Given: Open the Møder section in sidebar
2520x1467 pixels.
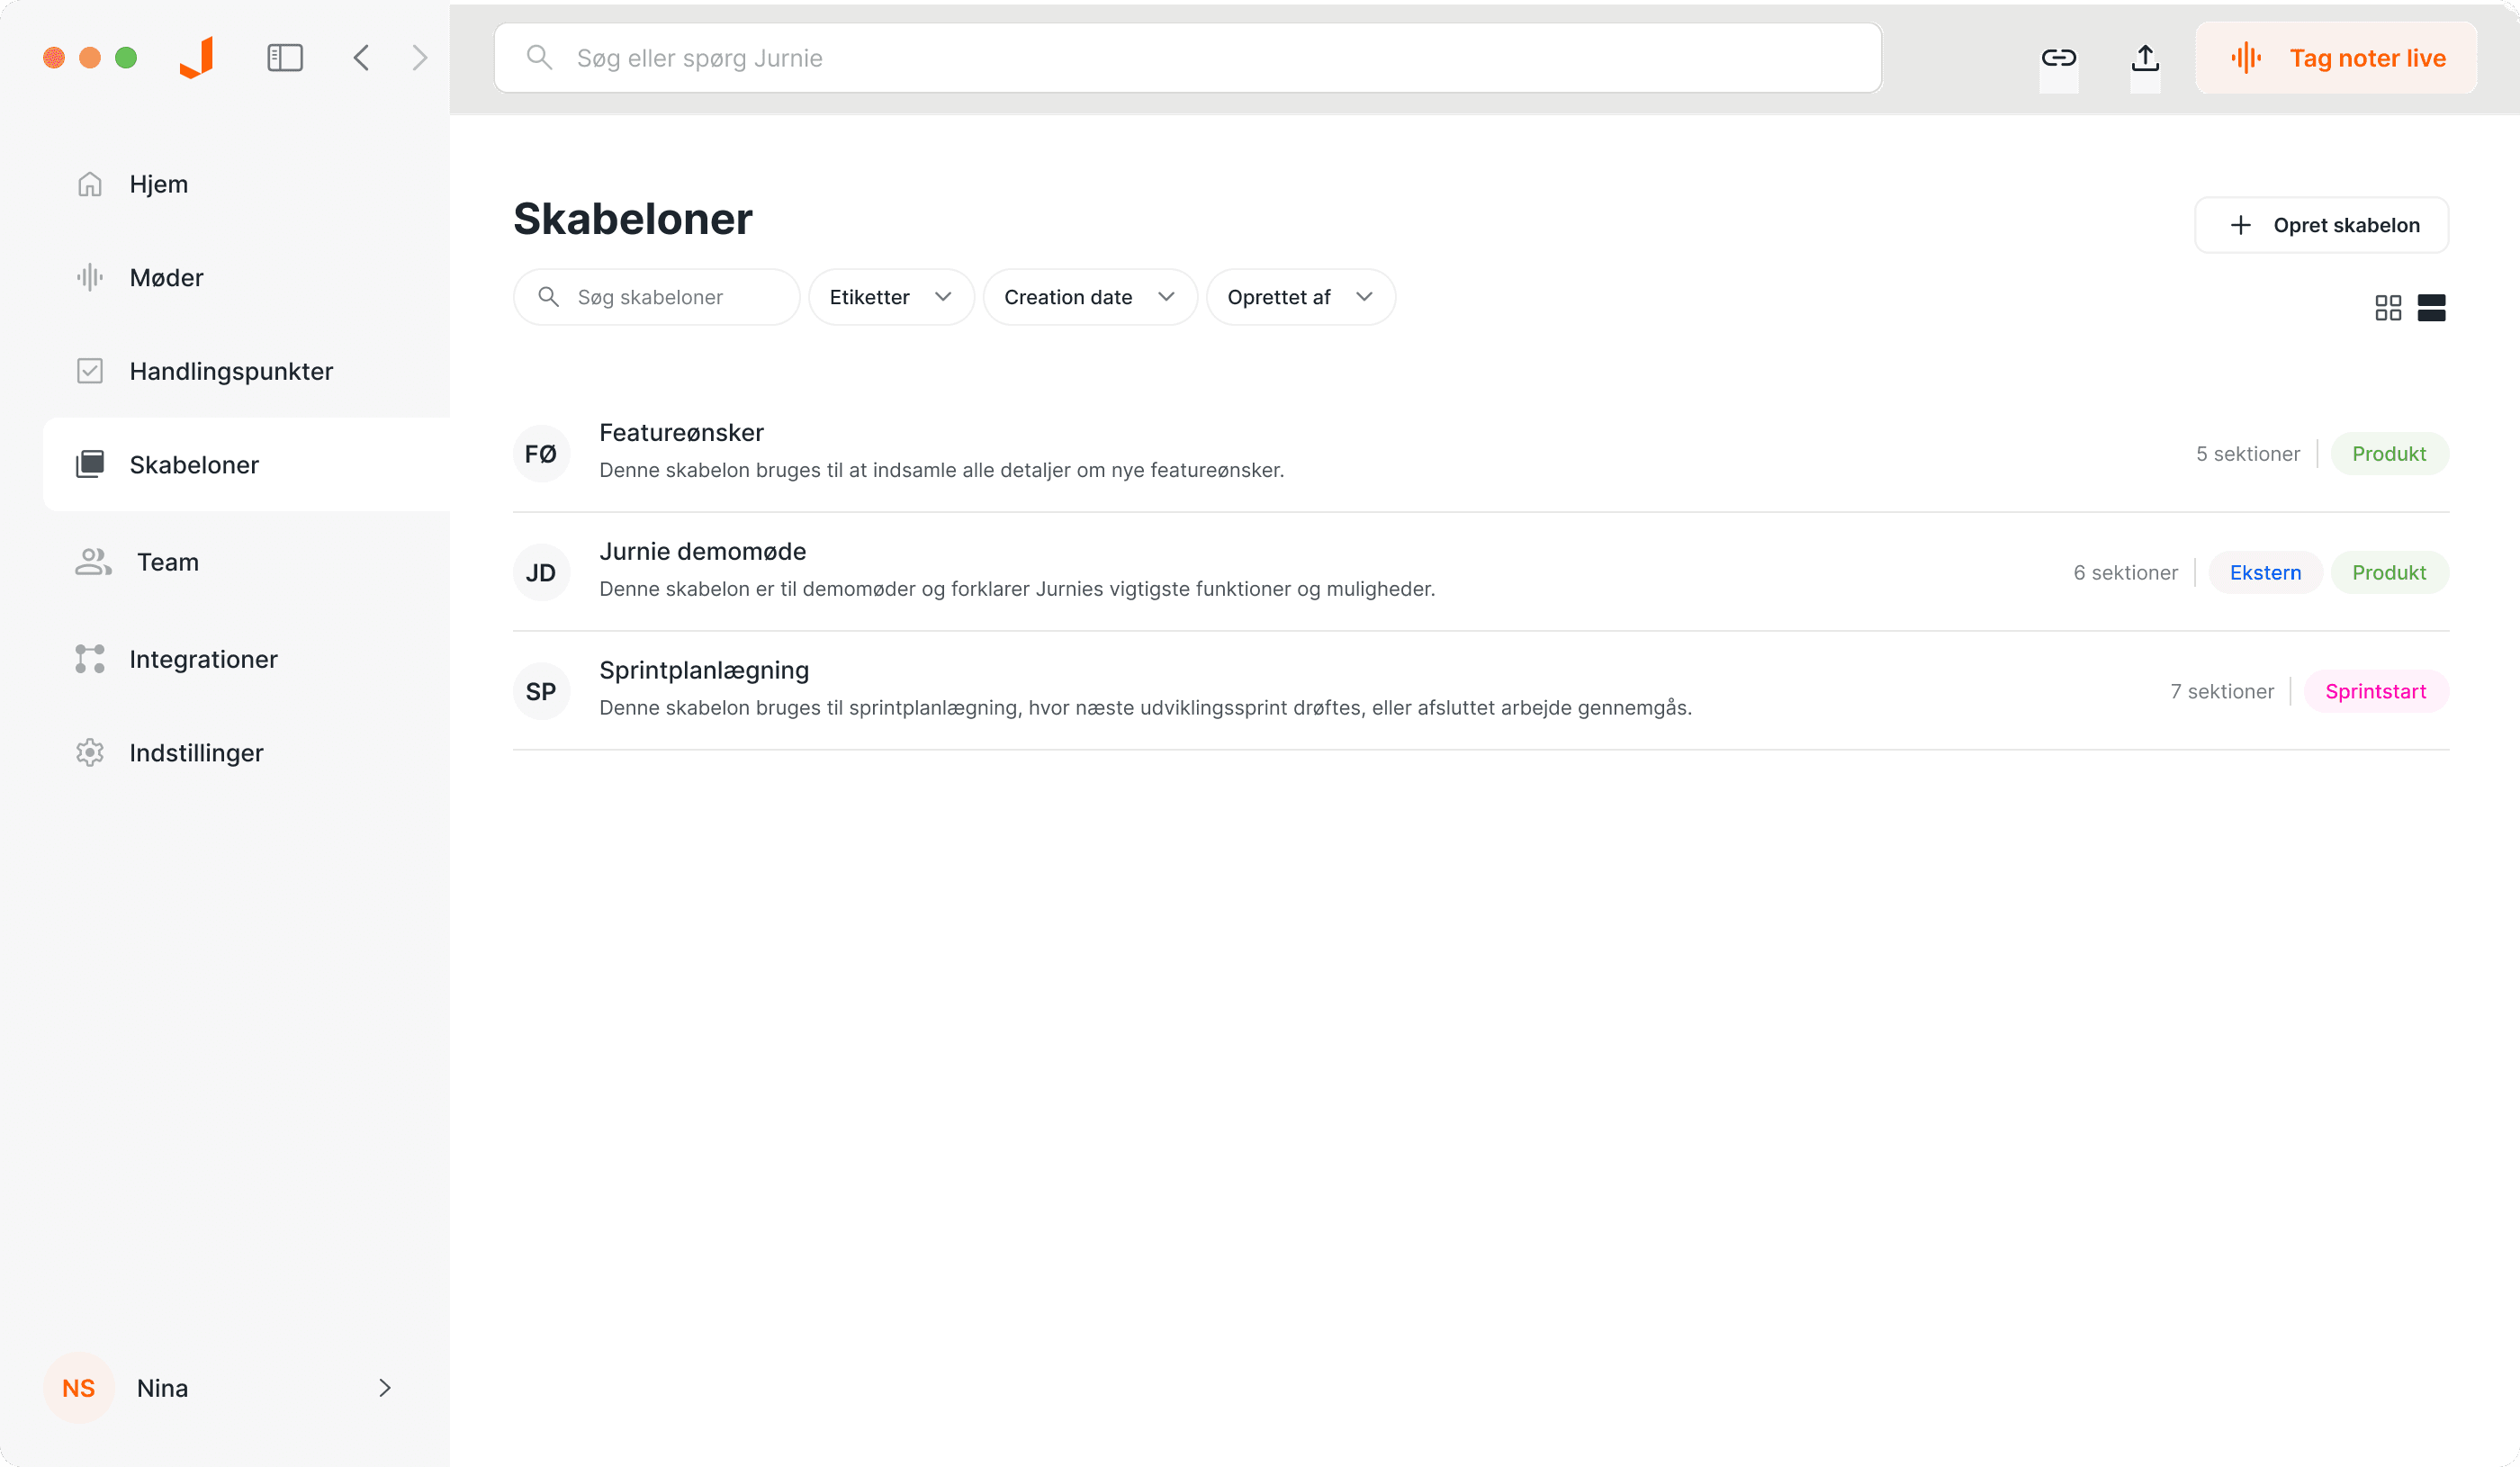Looking at the screenshot, I should tap(166, 277).
